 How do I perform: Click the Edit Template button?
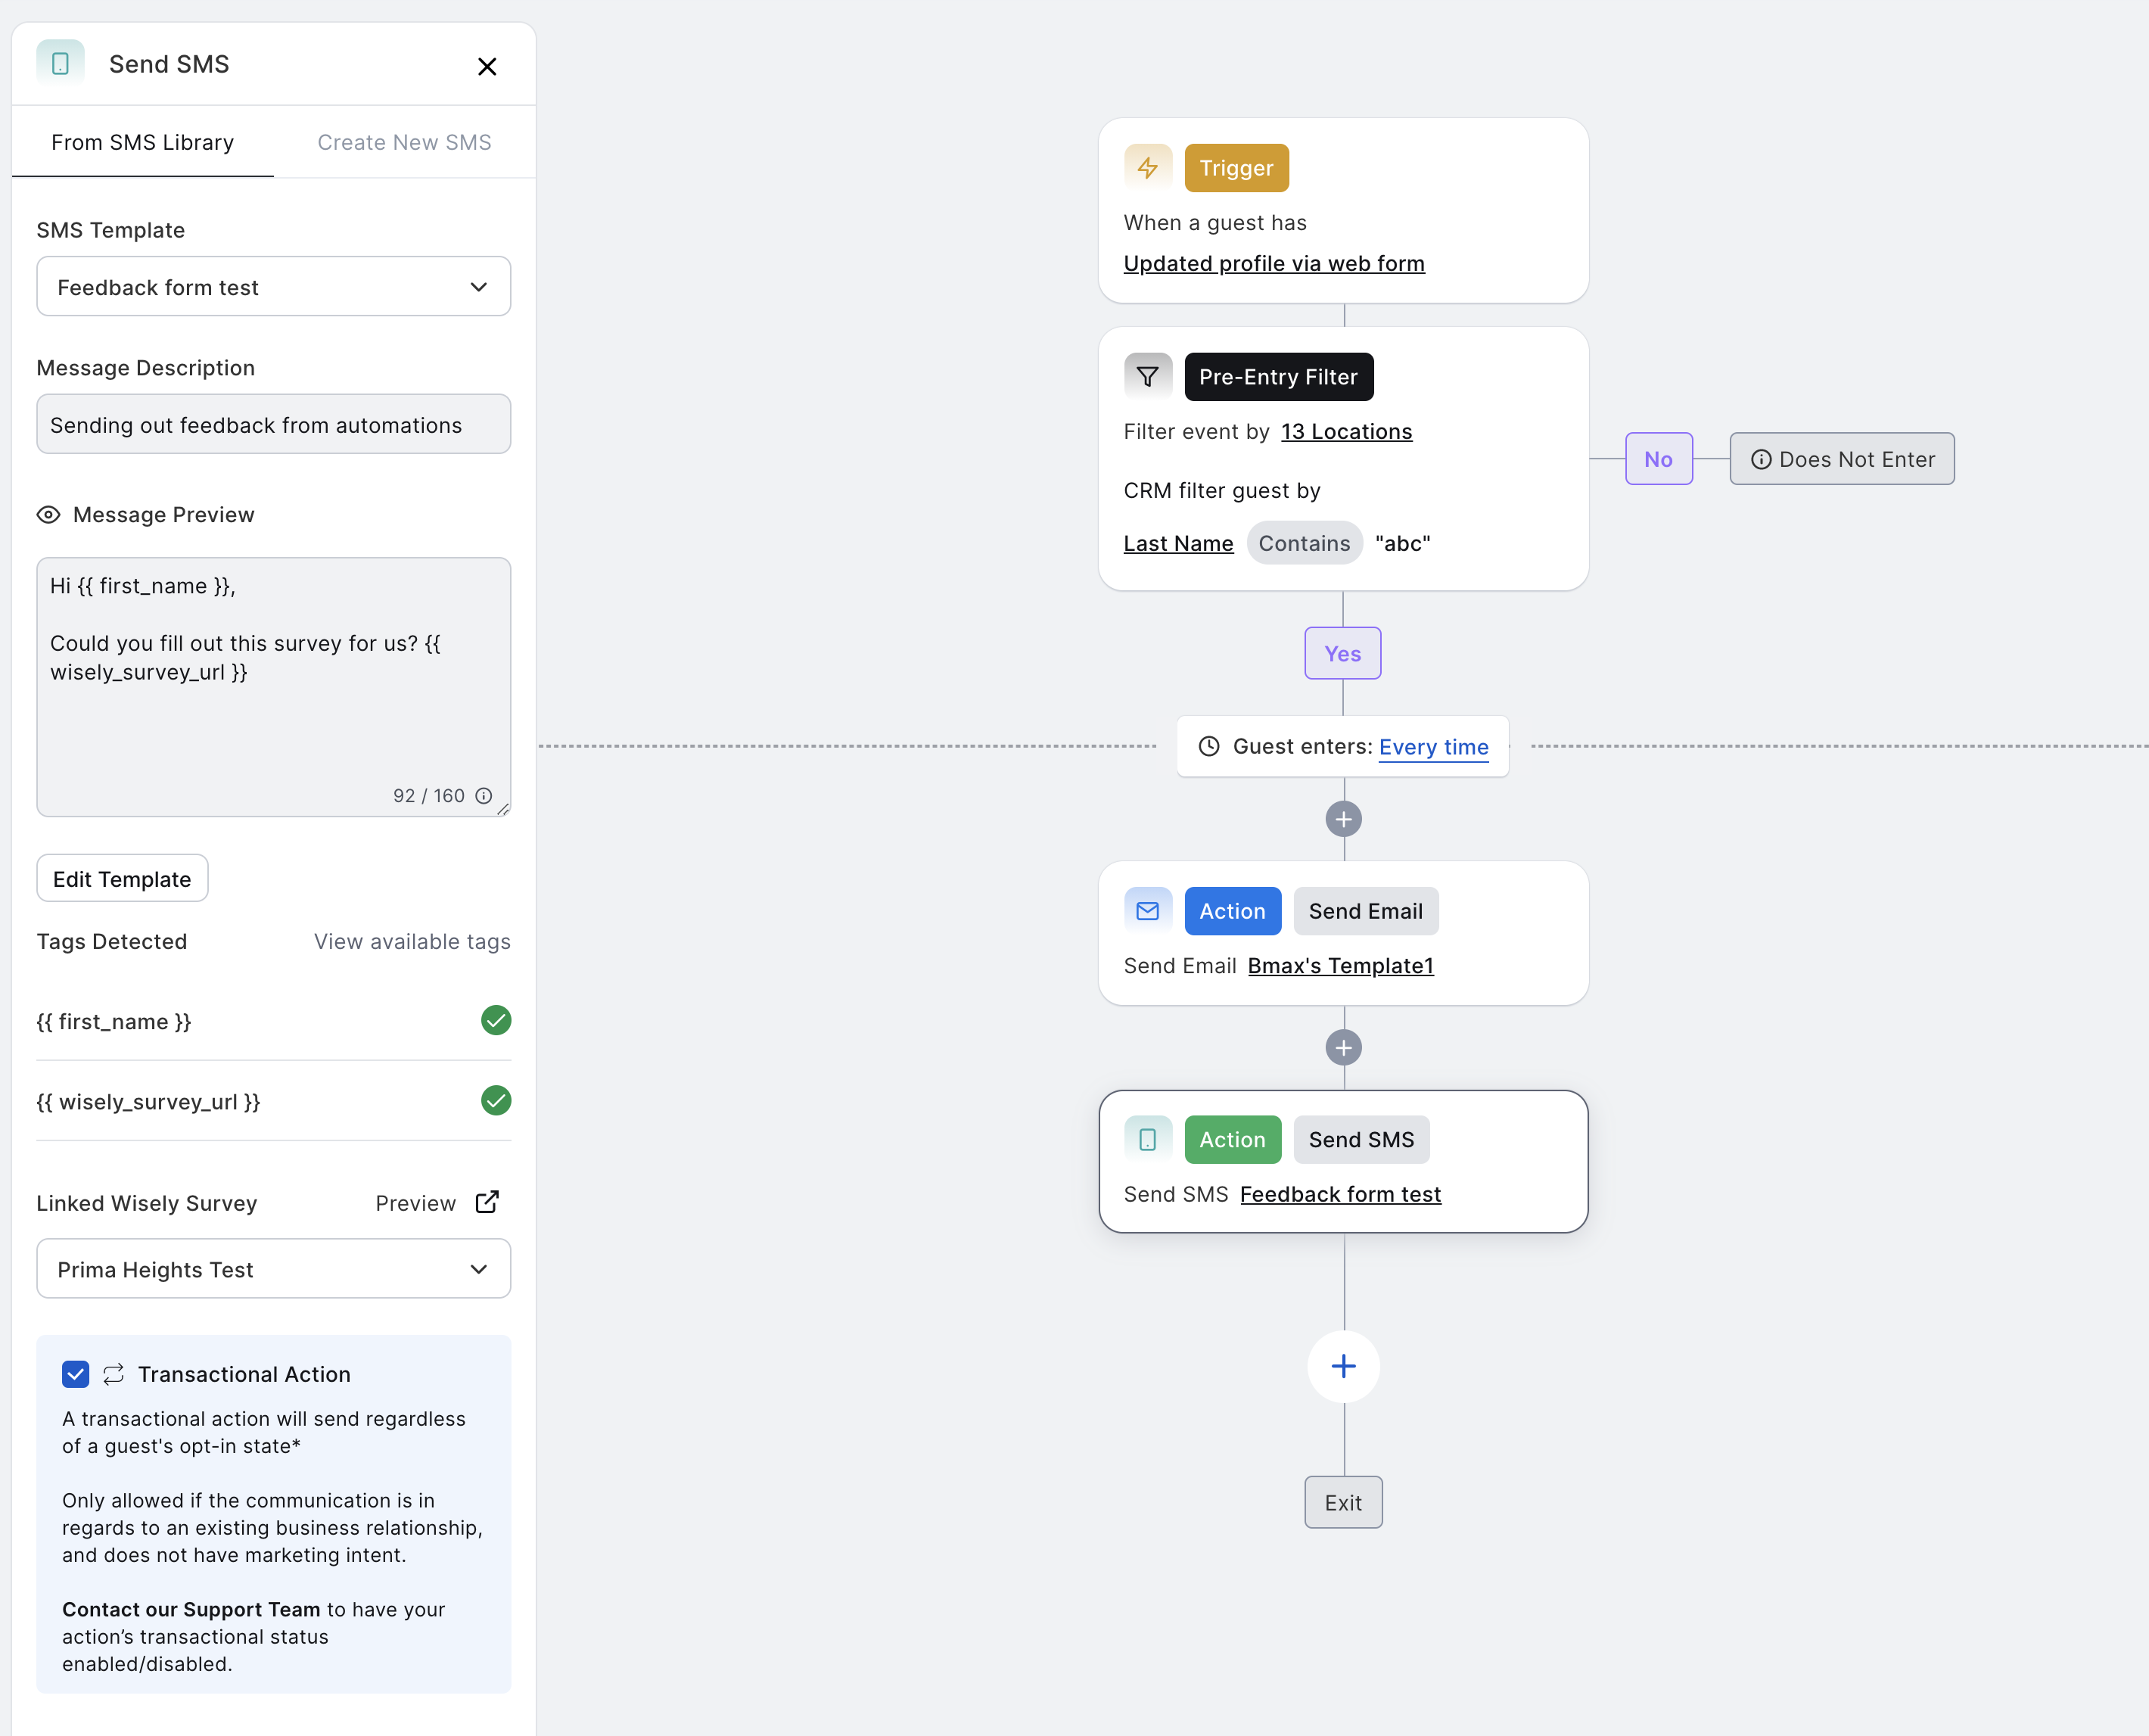tap(122, 879)
